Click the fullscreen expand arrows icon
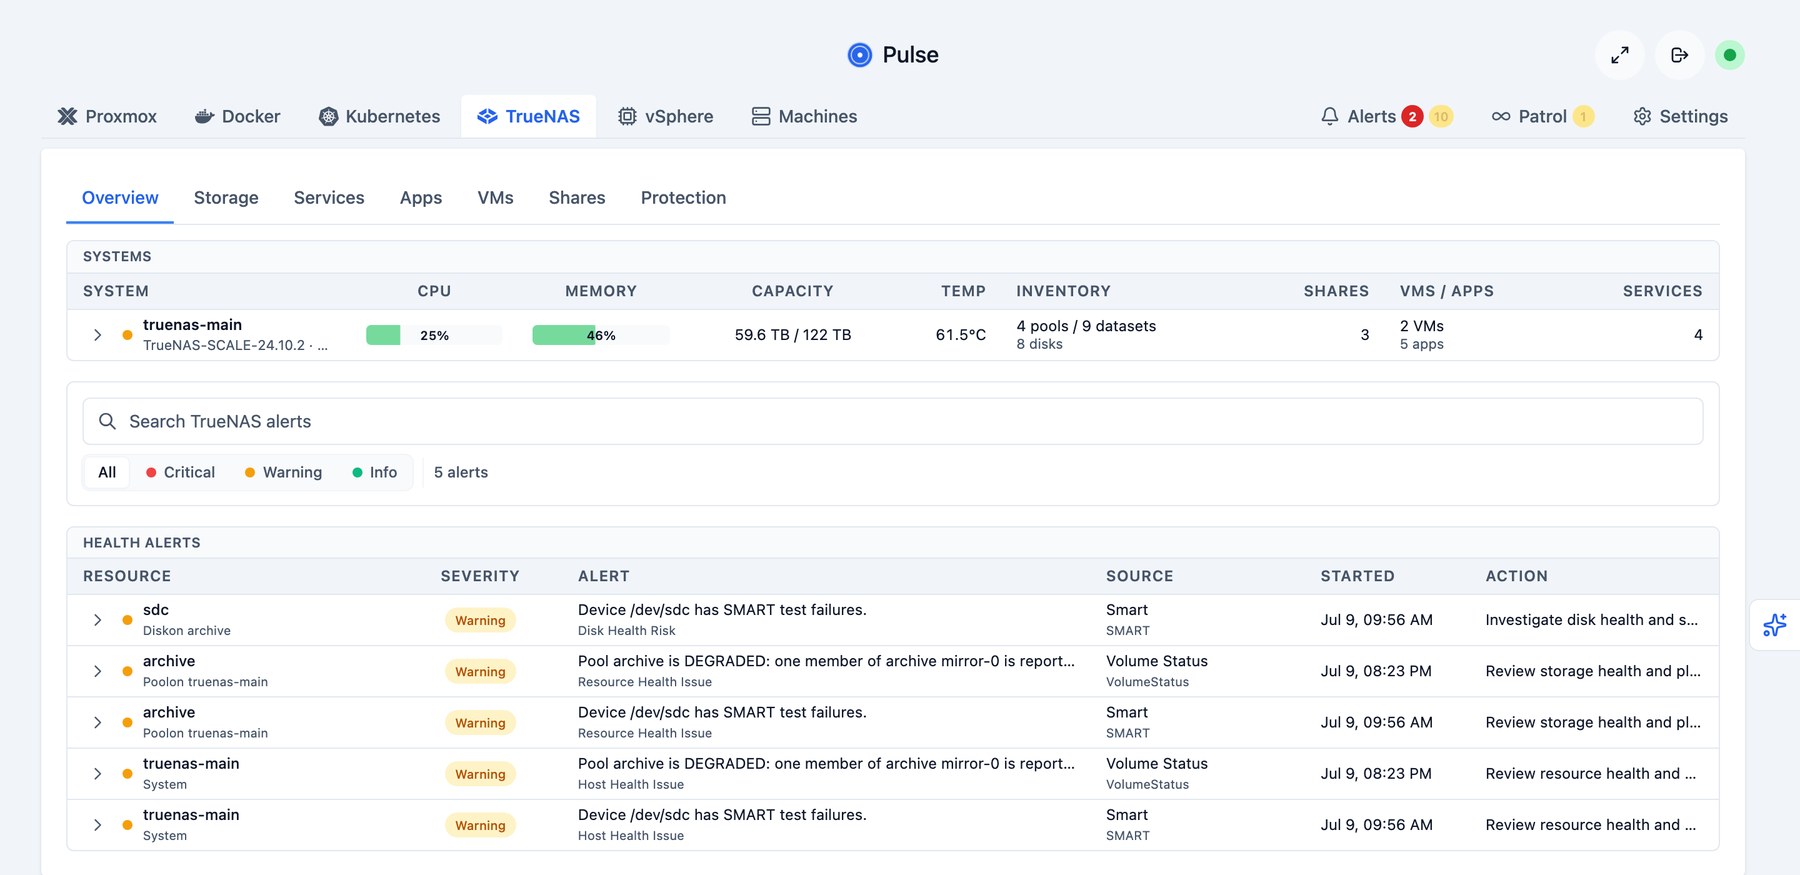The image size is (1800, 875). [1620, 55]
